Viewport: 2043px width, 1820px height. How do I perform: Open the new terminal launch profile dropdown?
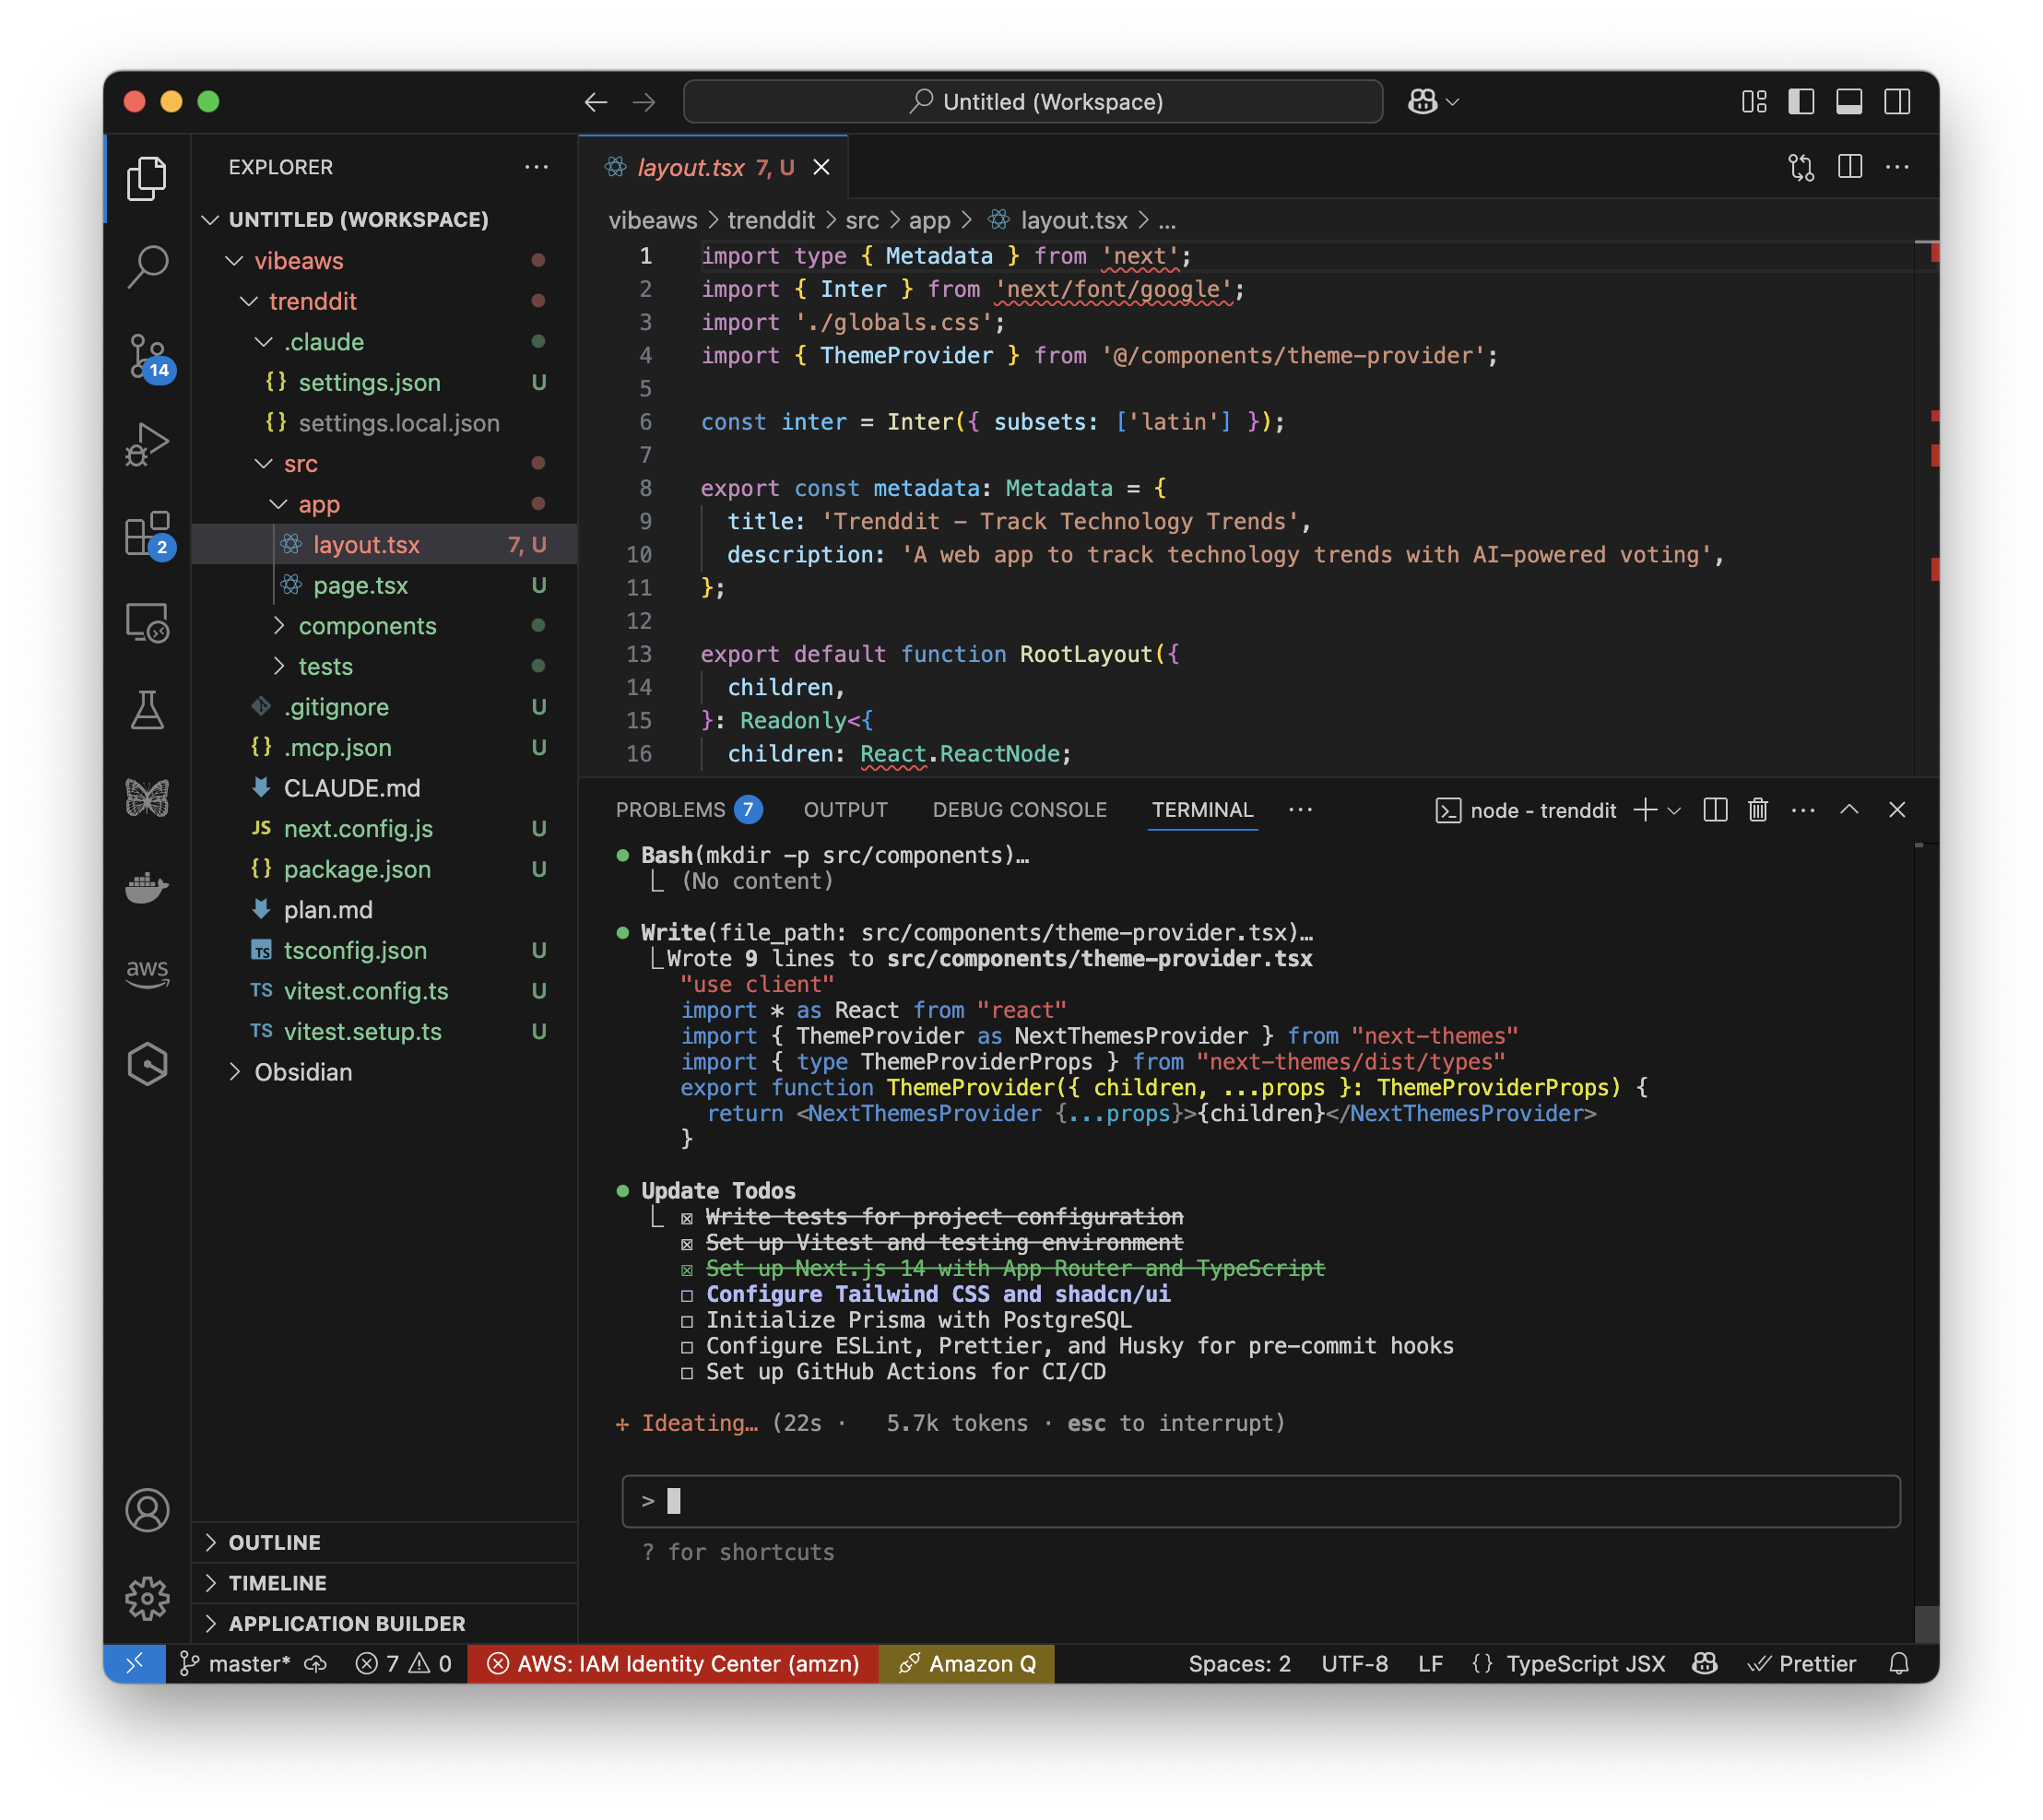click(1675, 810)
